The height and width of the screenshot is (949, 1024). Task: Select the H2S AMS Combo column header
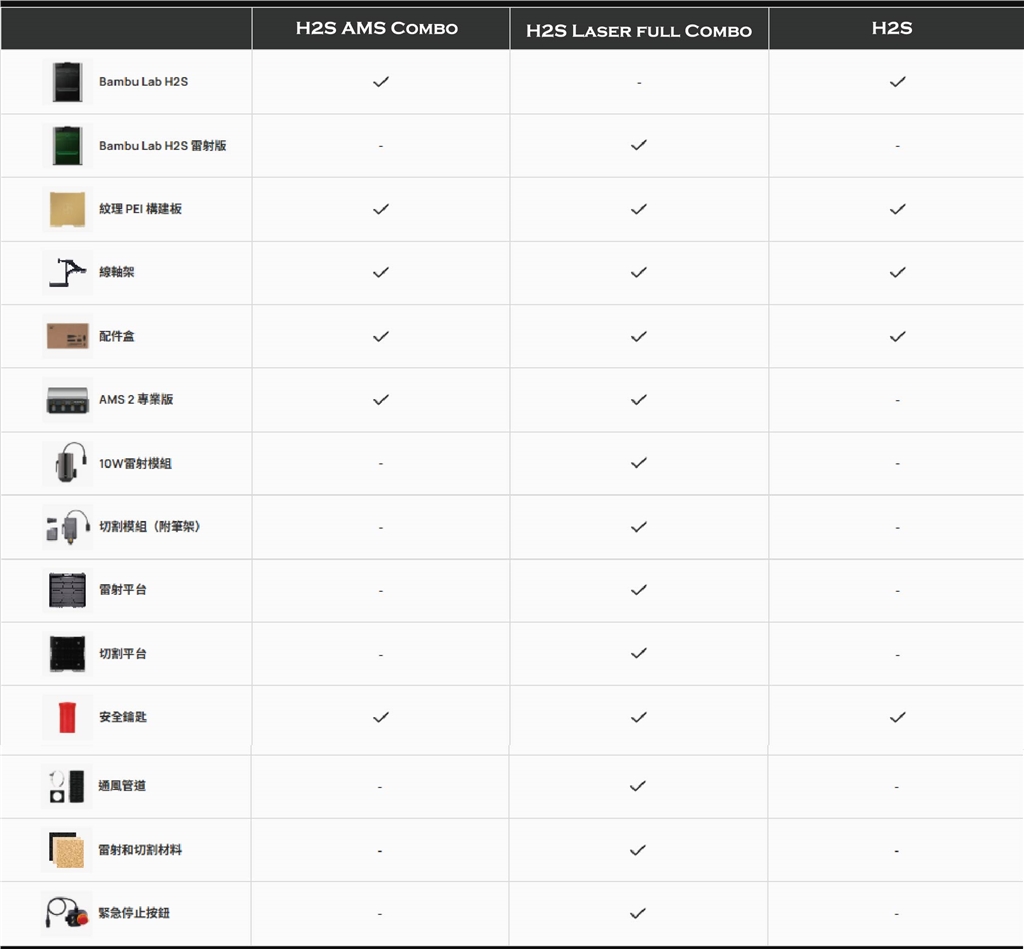377,28
